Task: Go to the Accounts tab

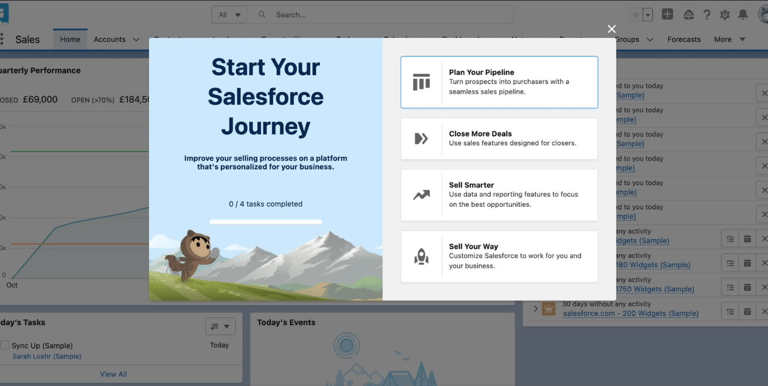Action: tap(110, 39)
